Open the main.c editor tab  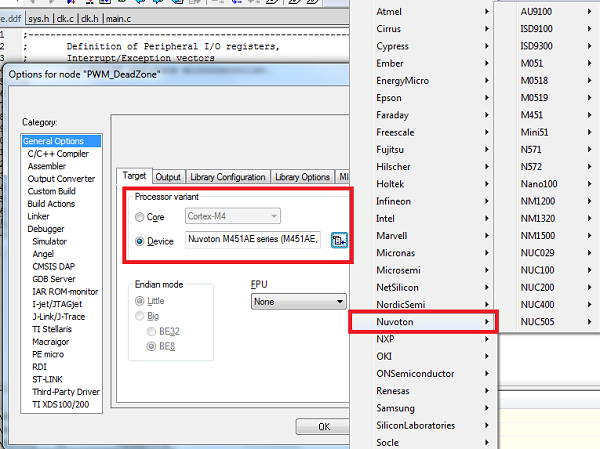tap(118, 18)
